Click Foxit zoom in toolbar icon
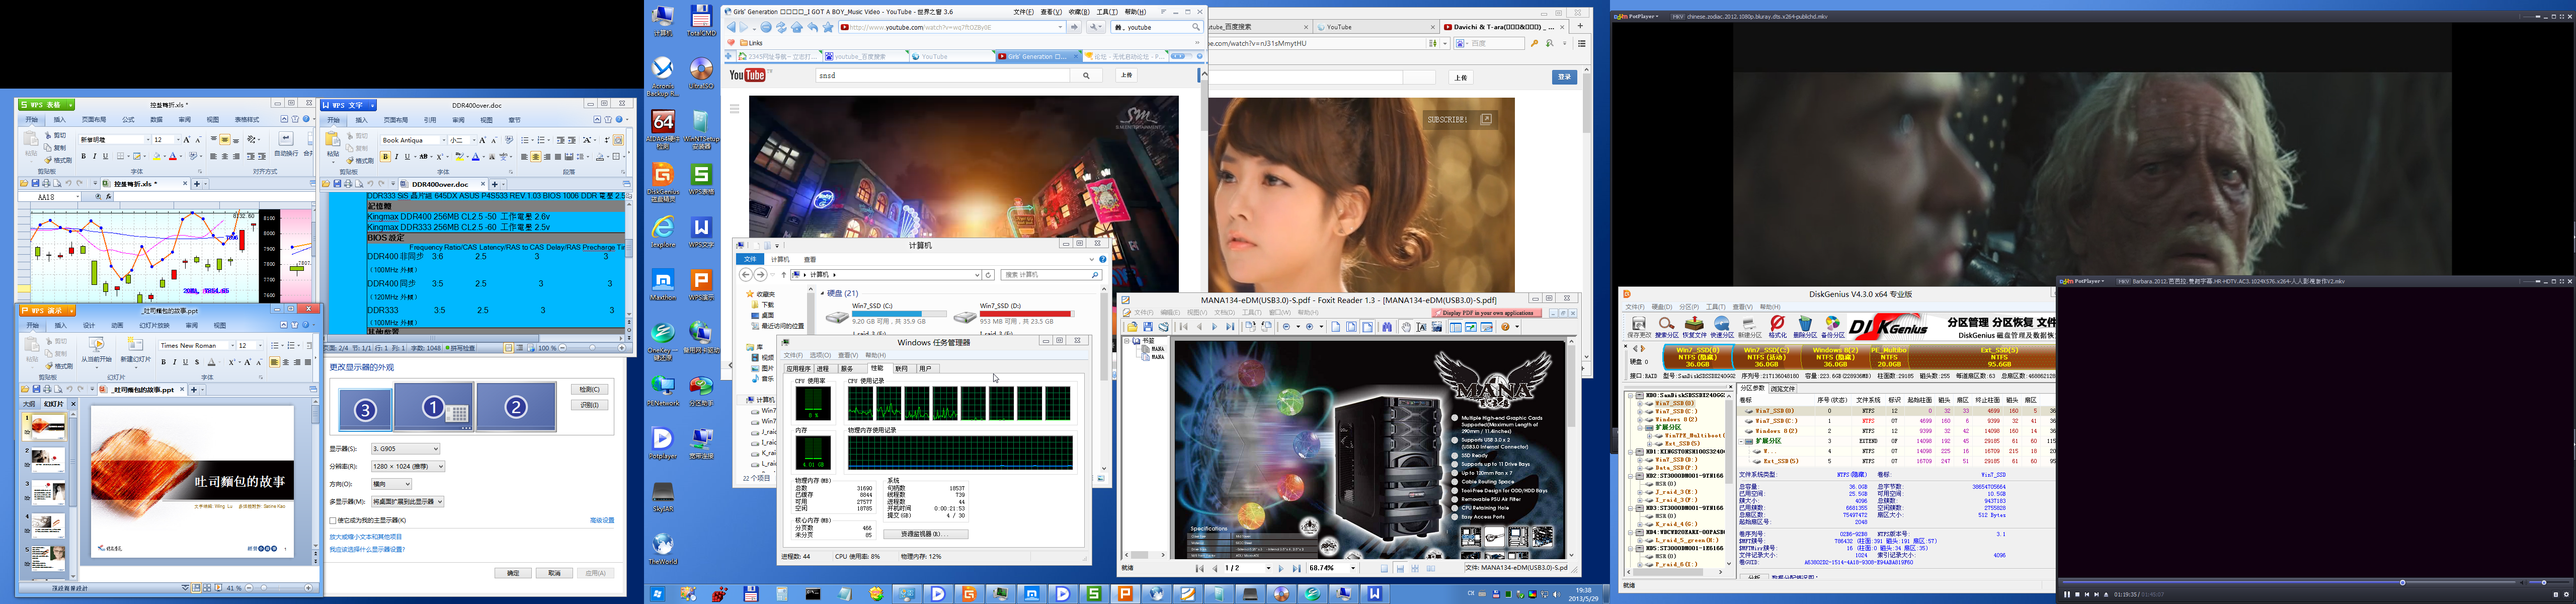This screenshot has width=2576, height=604. [x=1309, y=327]
